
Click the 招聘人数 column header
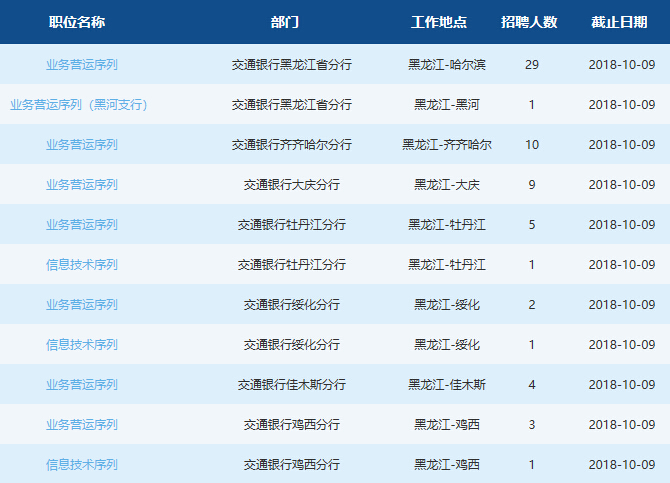coord(529,22)
